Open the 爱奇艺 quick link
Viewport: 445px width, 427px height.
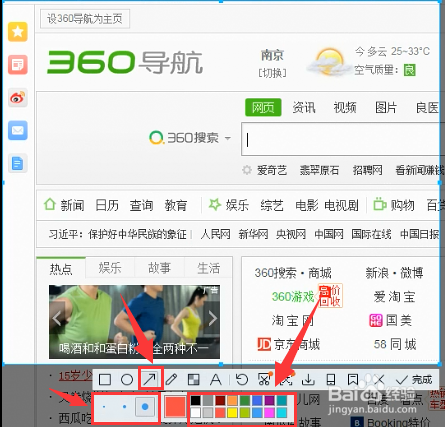pos(272,170)
